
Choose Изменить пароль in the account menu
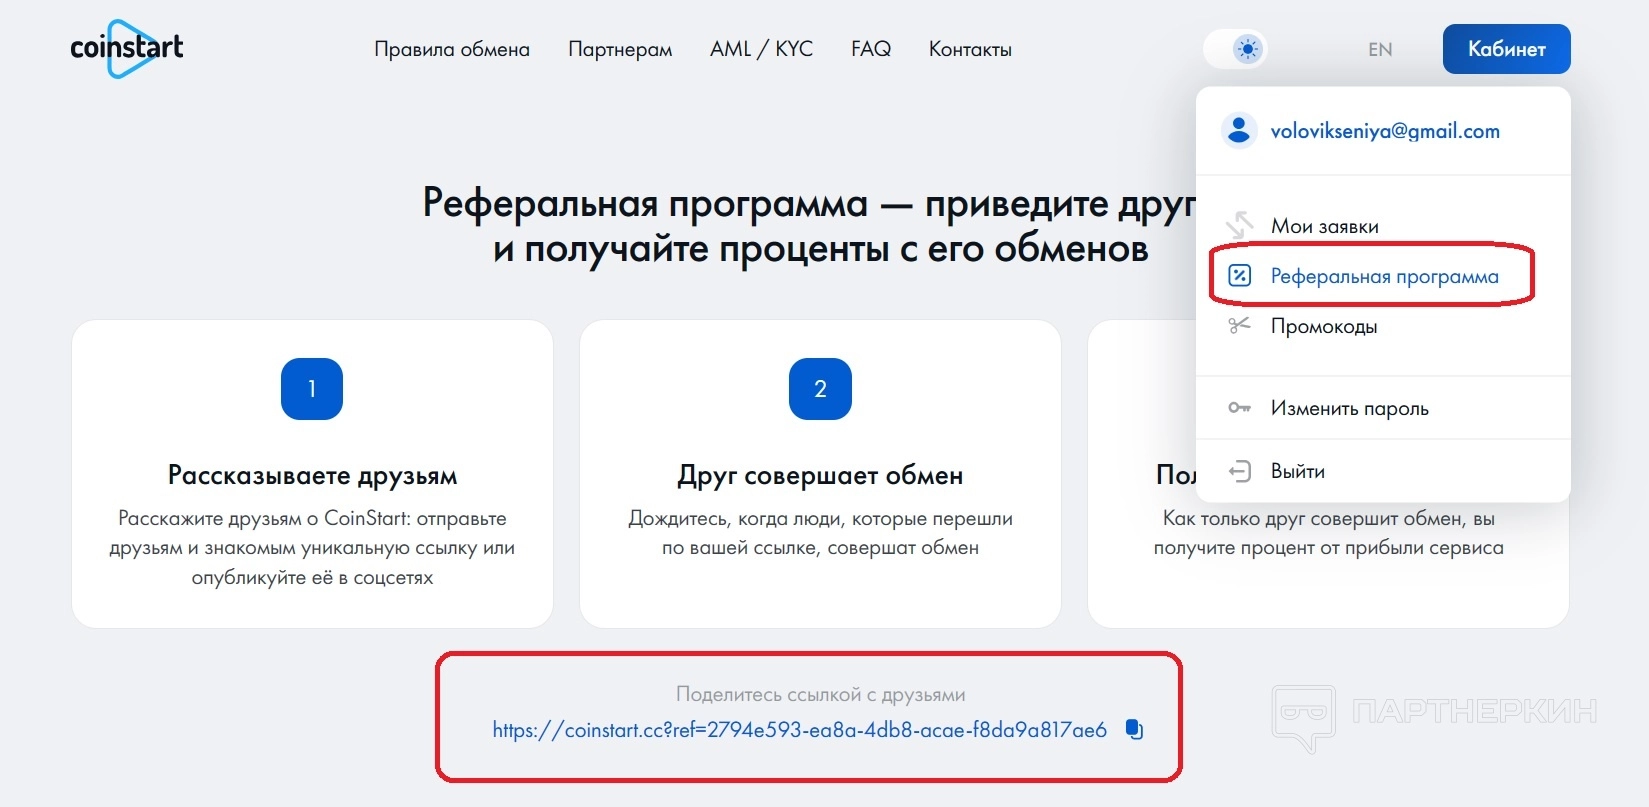pyautogui.click(x=1349, y=408)
